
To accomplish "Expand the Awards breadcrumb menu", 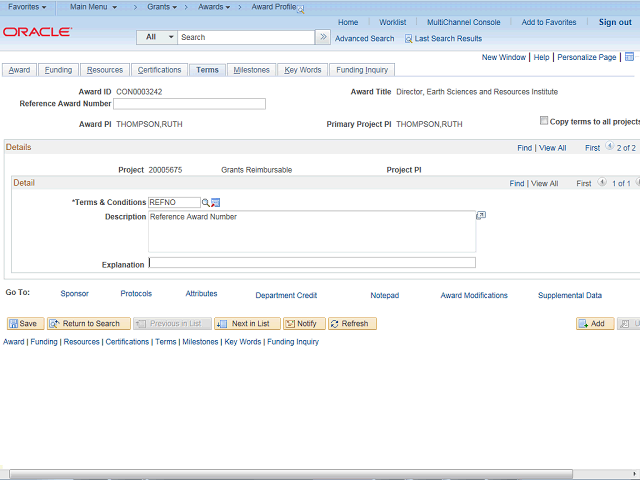I will pos(214,7).
